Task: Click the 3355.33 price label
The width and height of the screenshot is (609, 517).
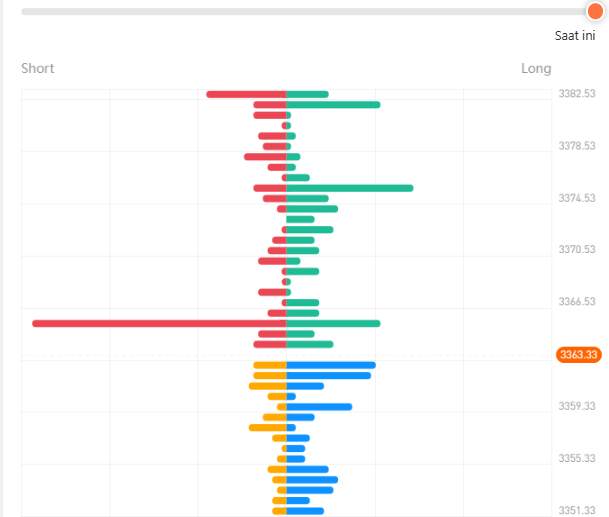Action: (x=577, y=458)
